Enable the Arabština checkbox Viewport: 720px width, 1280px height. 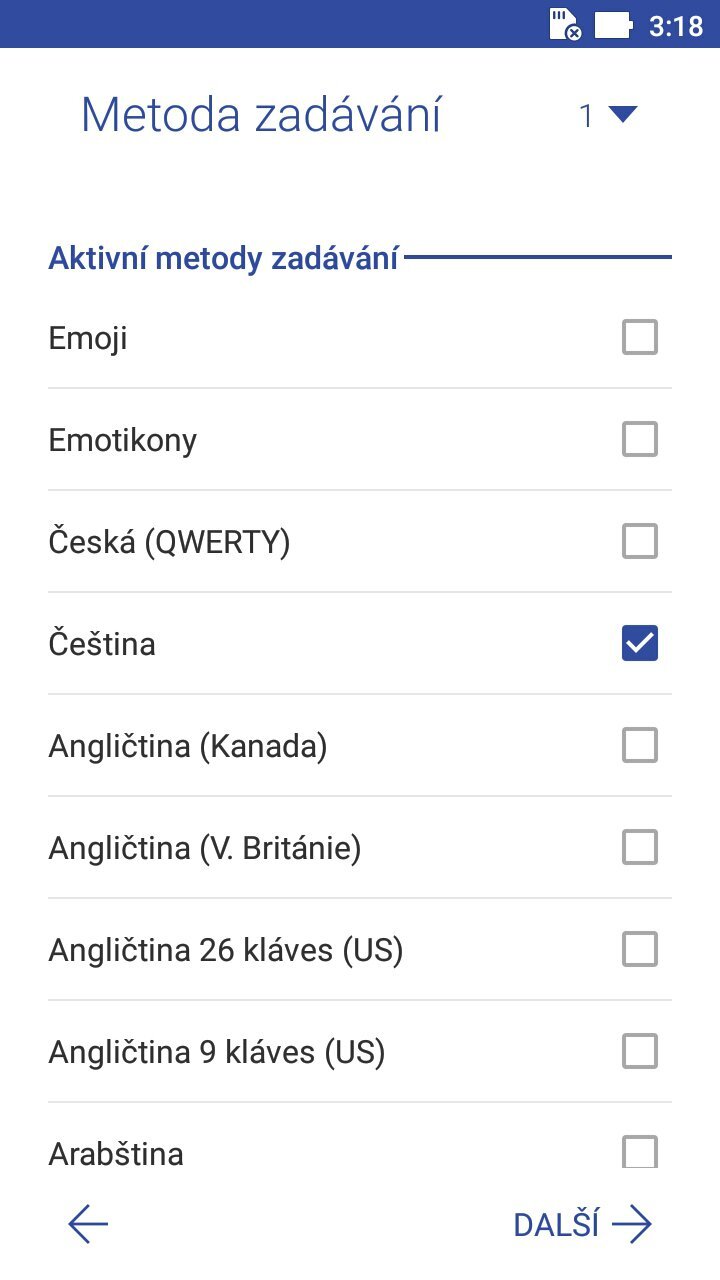click(640, 1152)
